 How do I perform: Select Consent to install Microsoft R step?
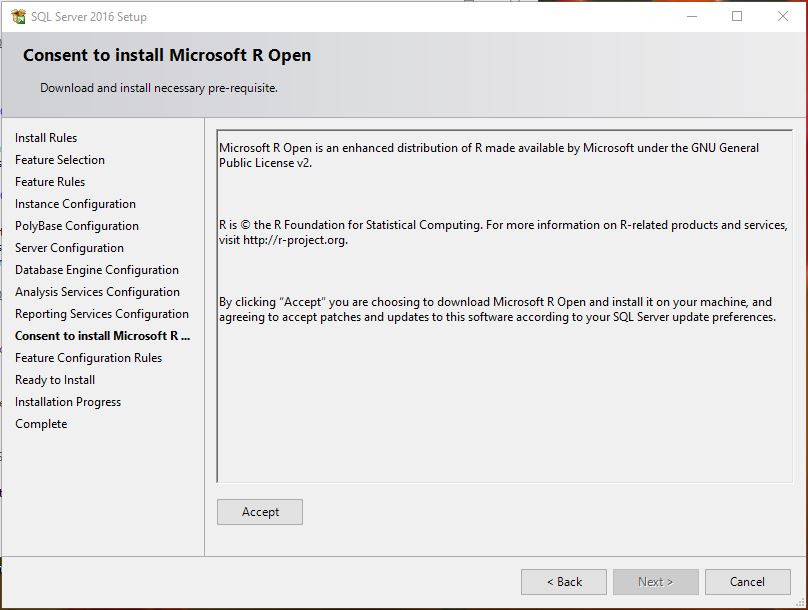point(100,335)
